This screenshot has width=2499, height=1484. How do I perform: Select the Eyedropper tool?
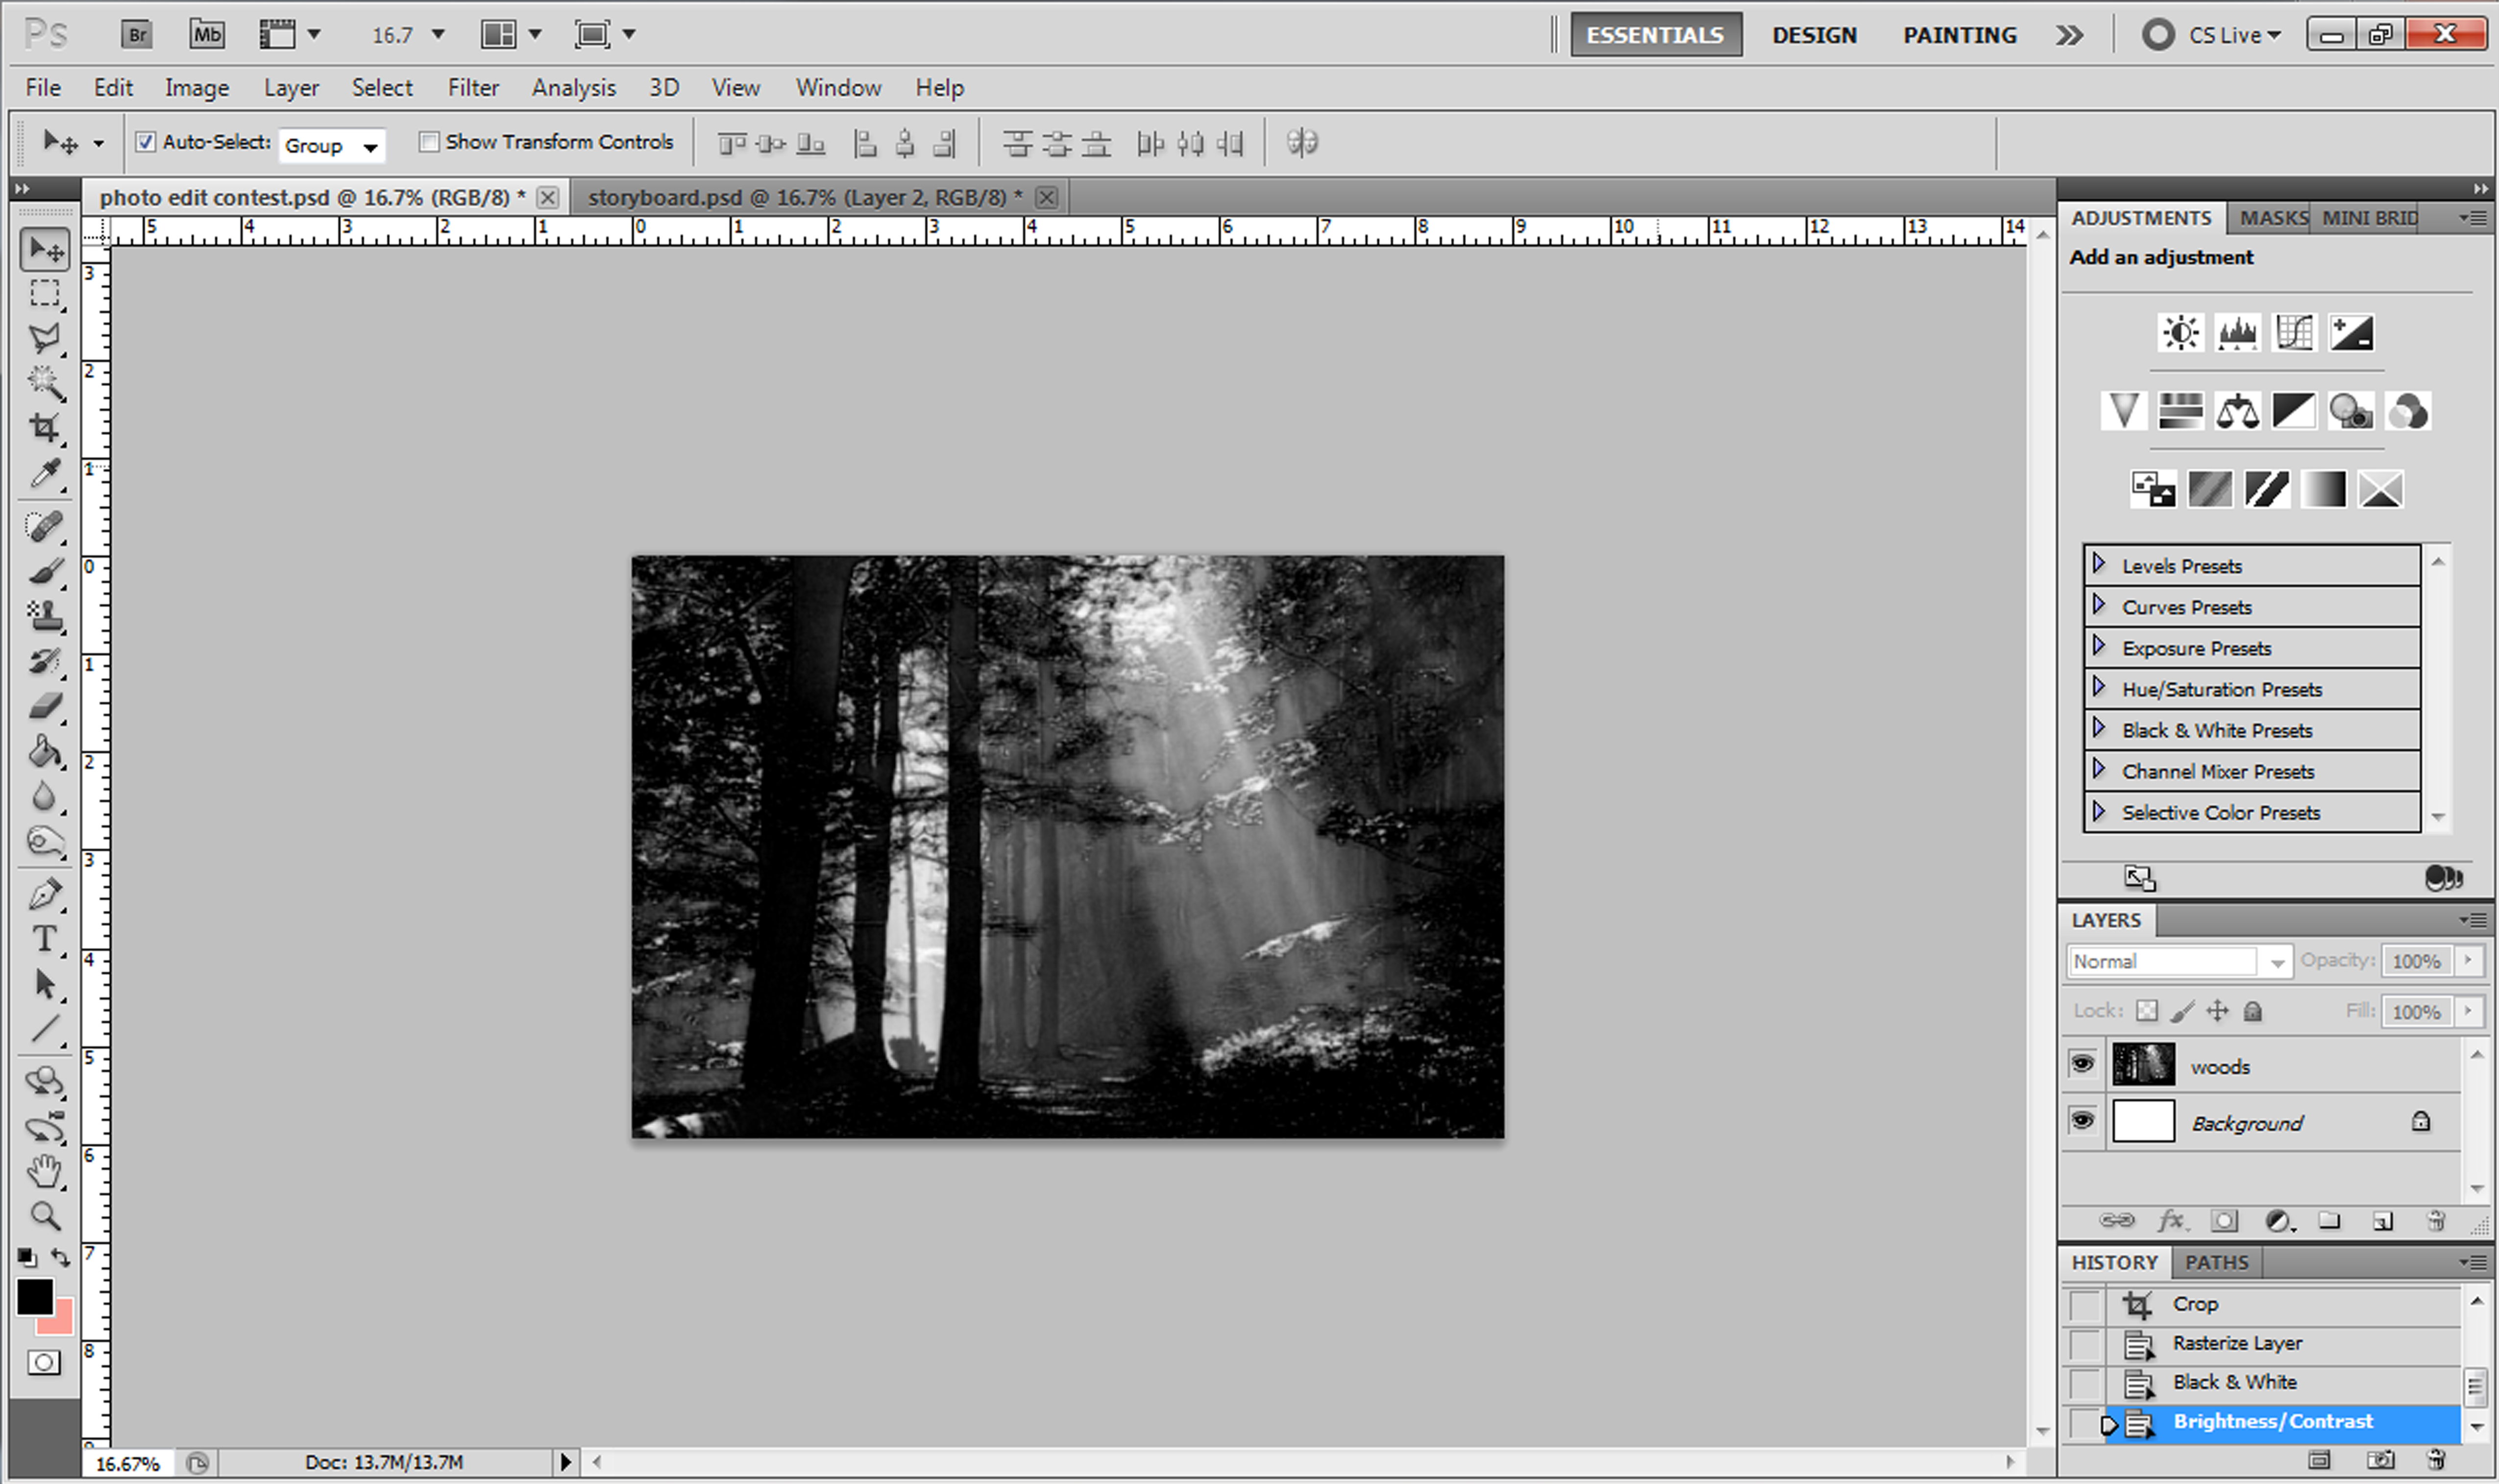(x=44, y=473)
